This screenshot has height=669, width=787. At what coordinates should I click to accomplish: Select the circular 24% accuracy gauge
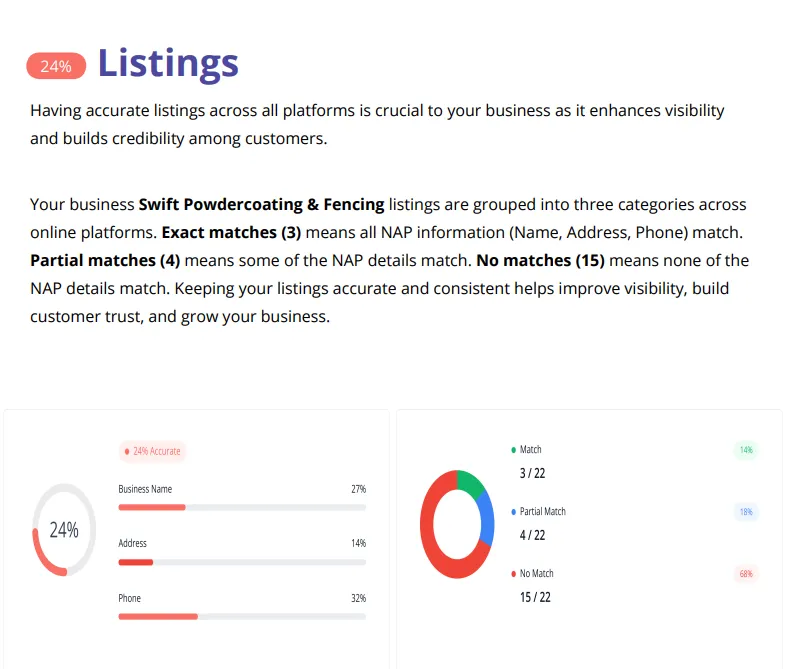(64, 530)
